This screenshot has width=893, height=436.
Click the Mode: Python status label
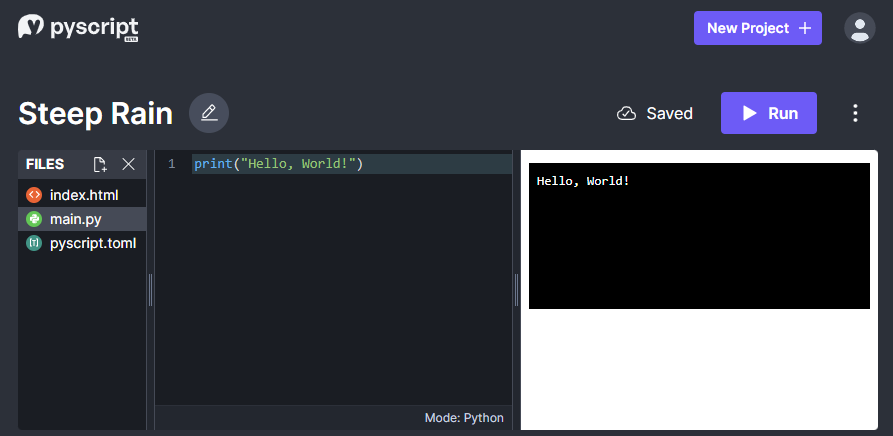tap(464, 418)
